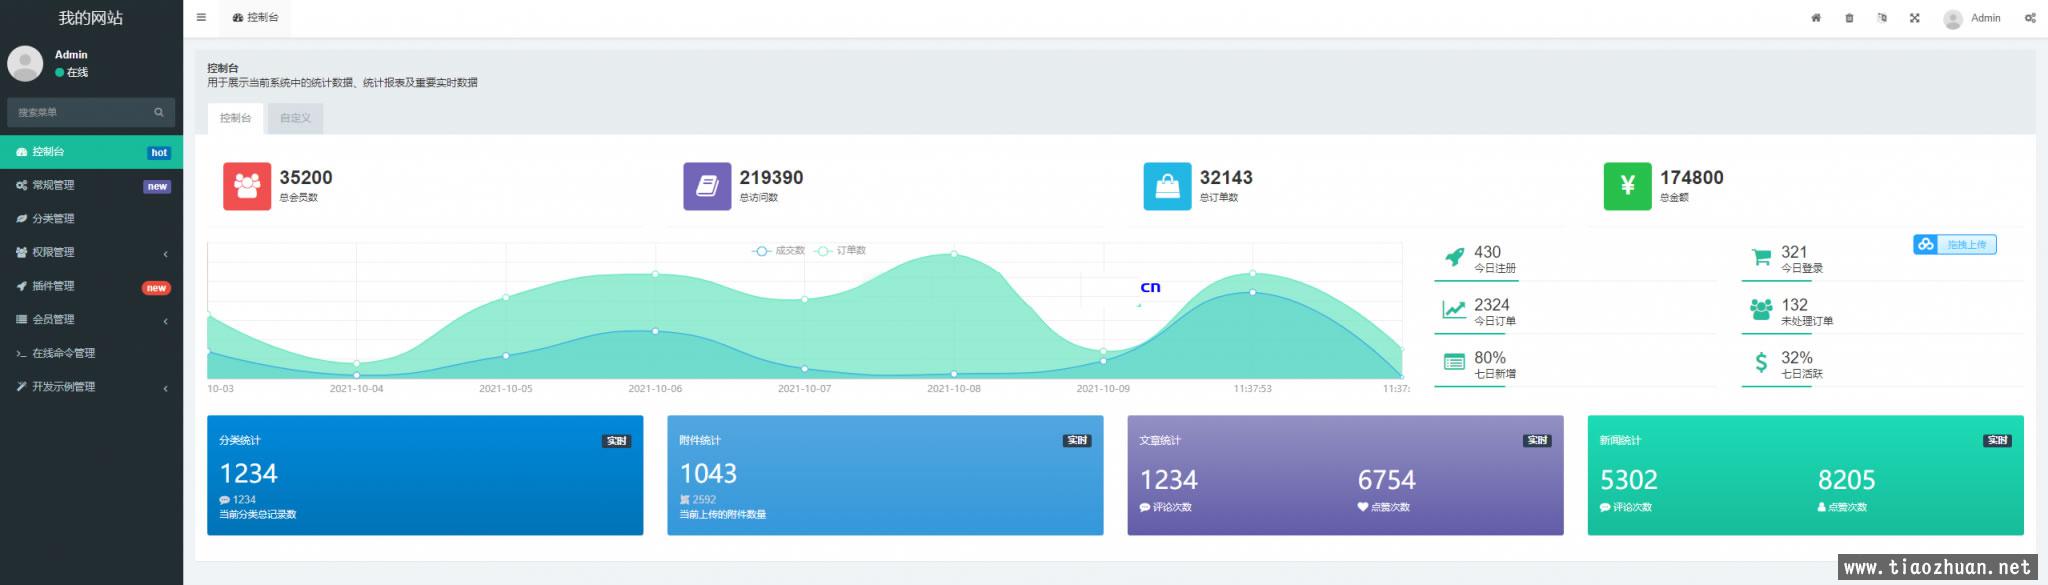Expand the 会员管理 sidebar menu arrow
Screen dimensions: 2048x585
(x=165, y=321)
